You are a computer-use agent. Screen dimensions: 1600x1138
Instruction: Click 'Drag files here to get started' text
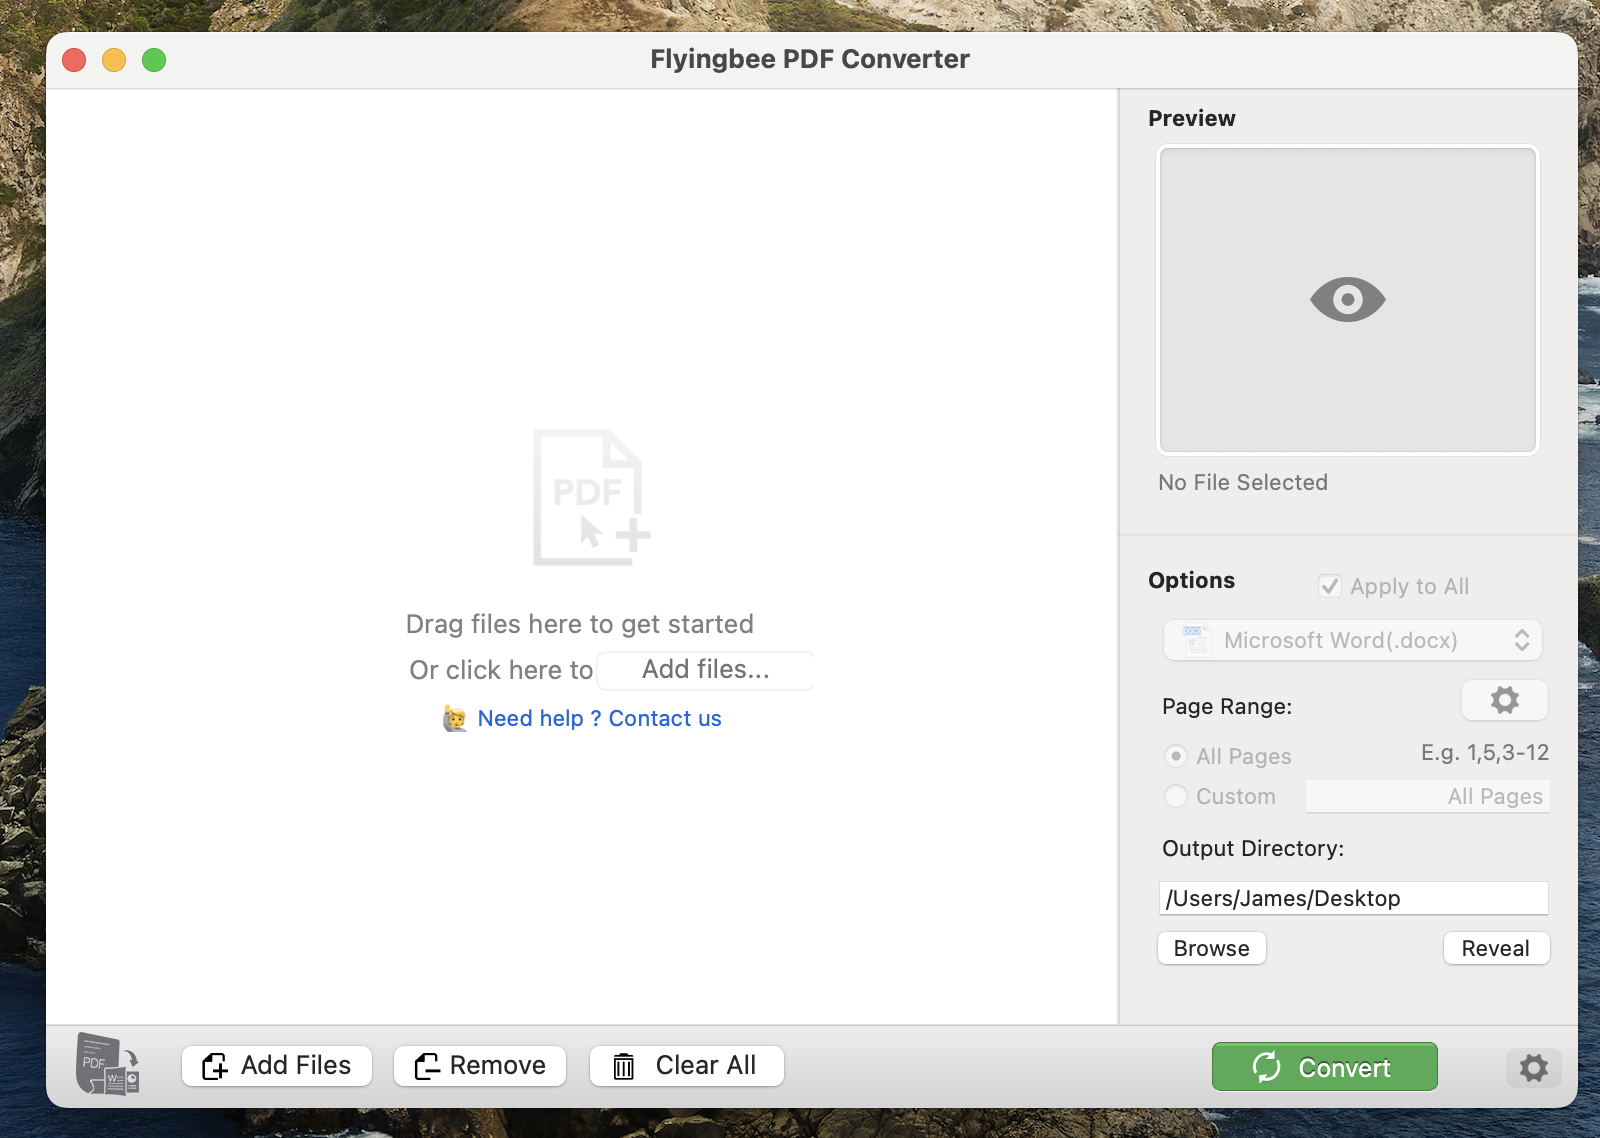pyautogui.click(x=580, y=624)
